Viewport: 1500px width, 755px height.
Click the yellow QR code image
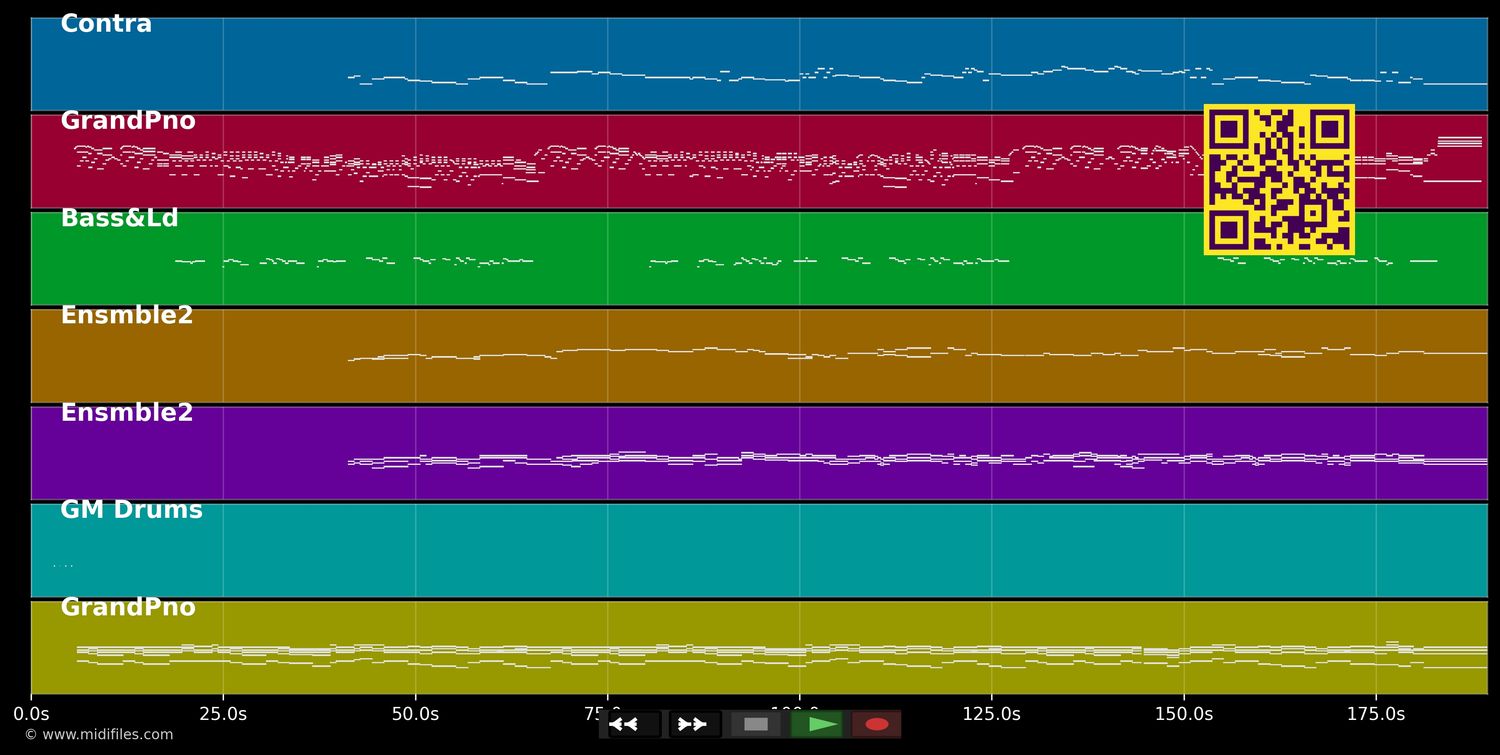click(x=1279, y=179)
